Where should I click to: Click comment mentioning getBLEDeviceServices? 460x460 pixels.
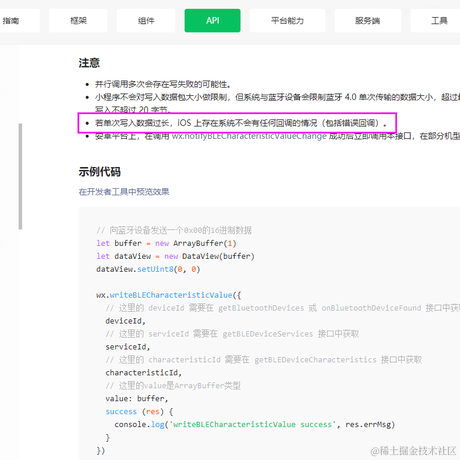coord(232,334)
